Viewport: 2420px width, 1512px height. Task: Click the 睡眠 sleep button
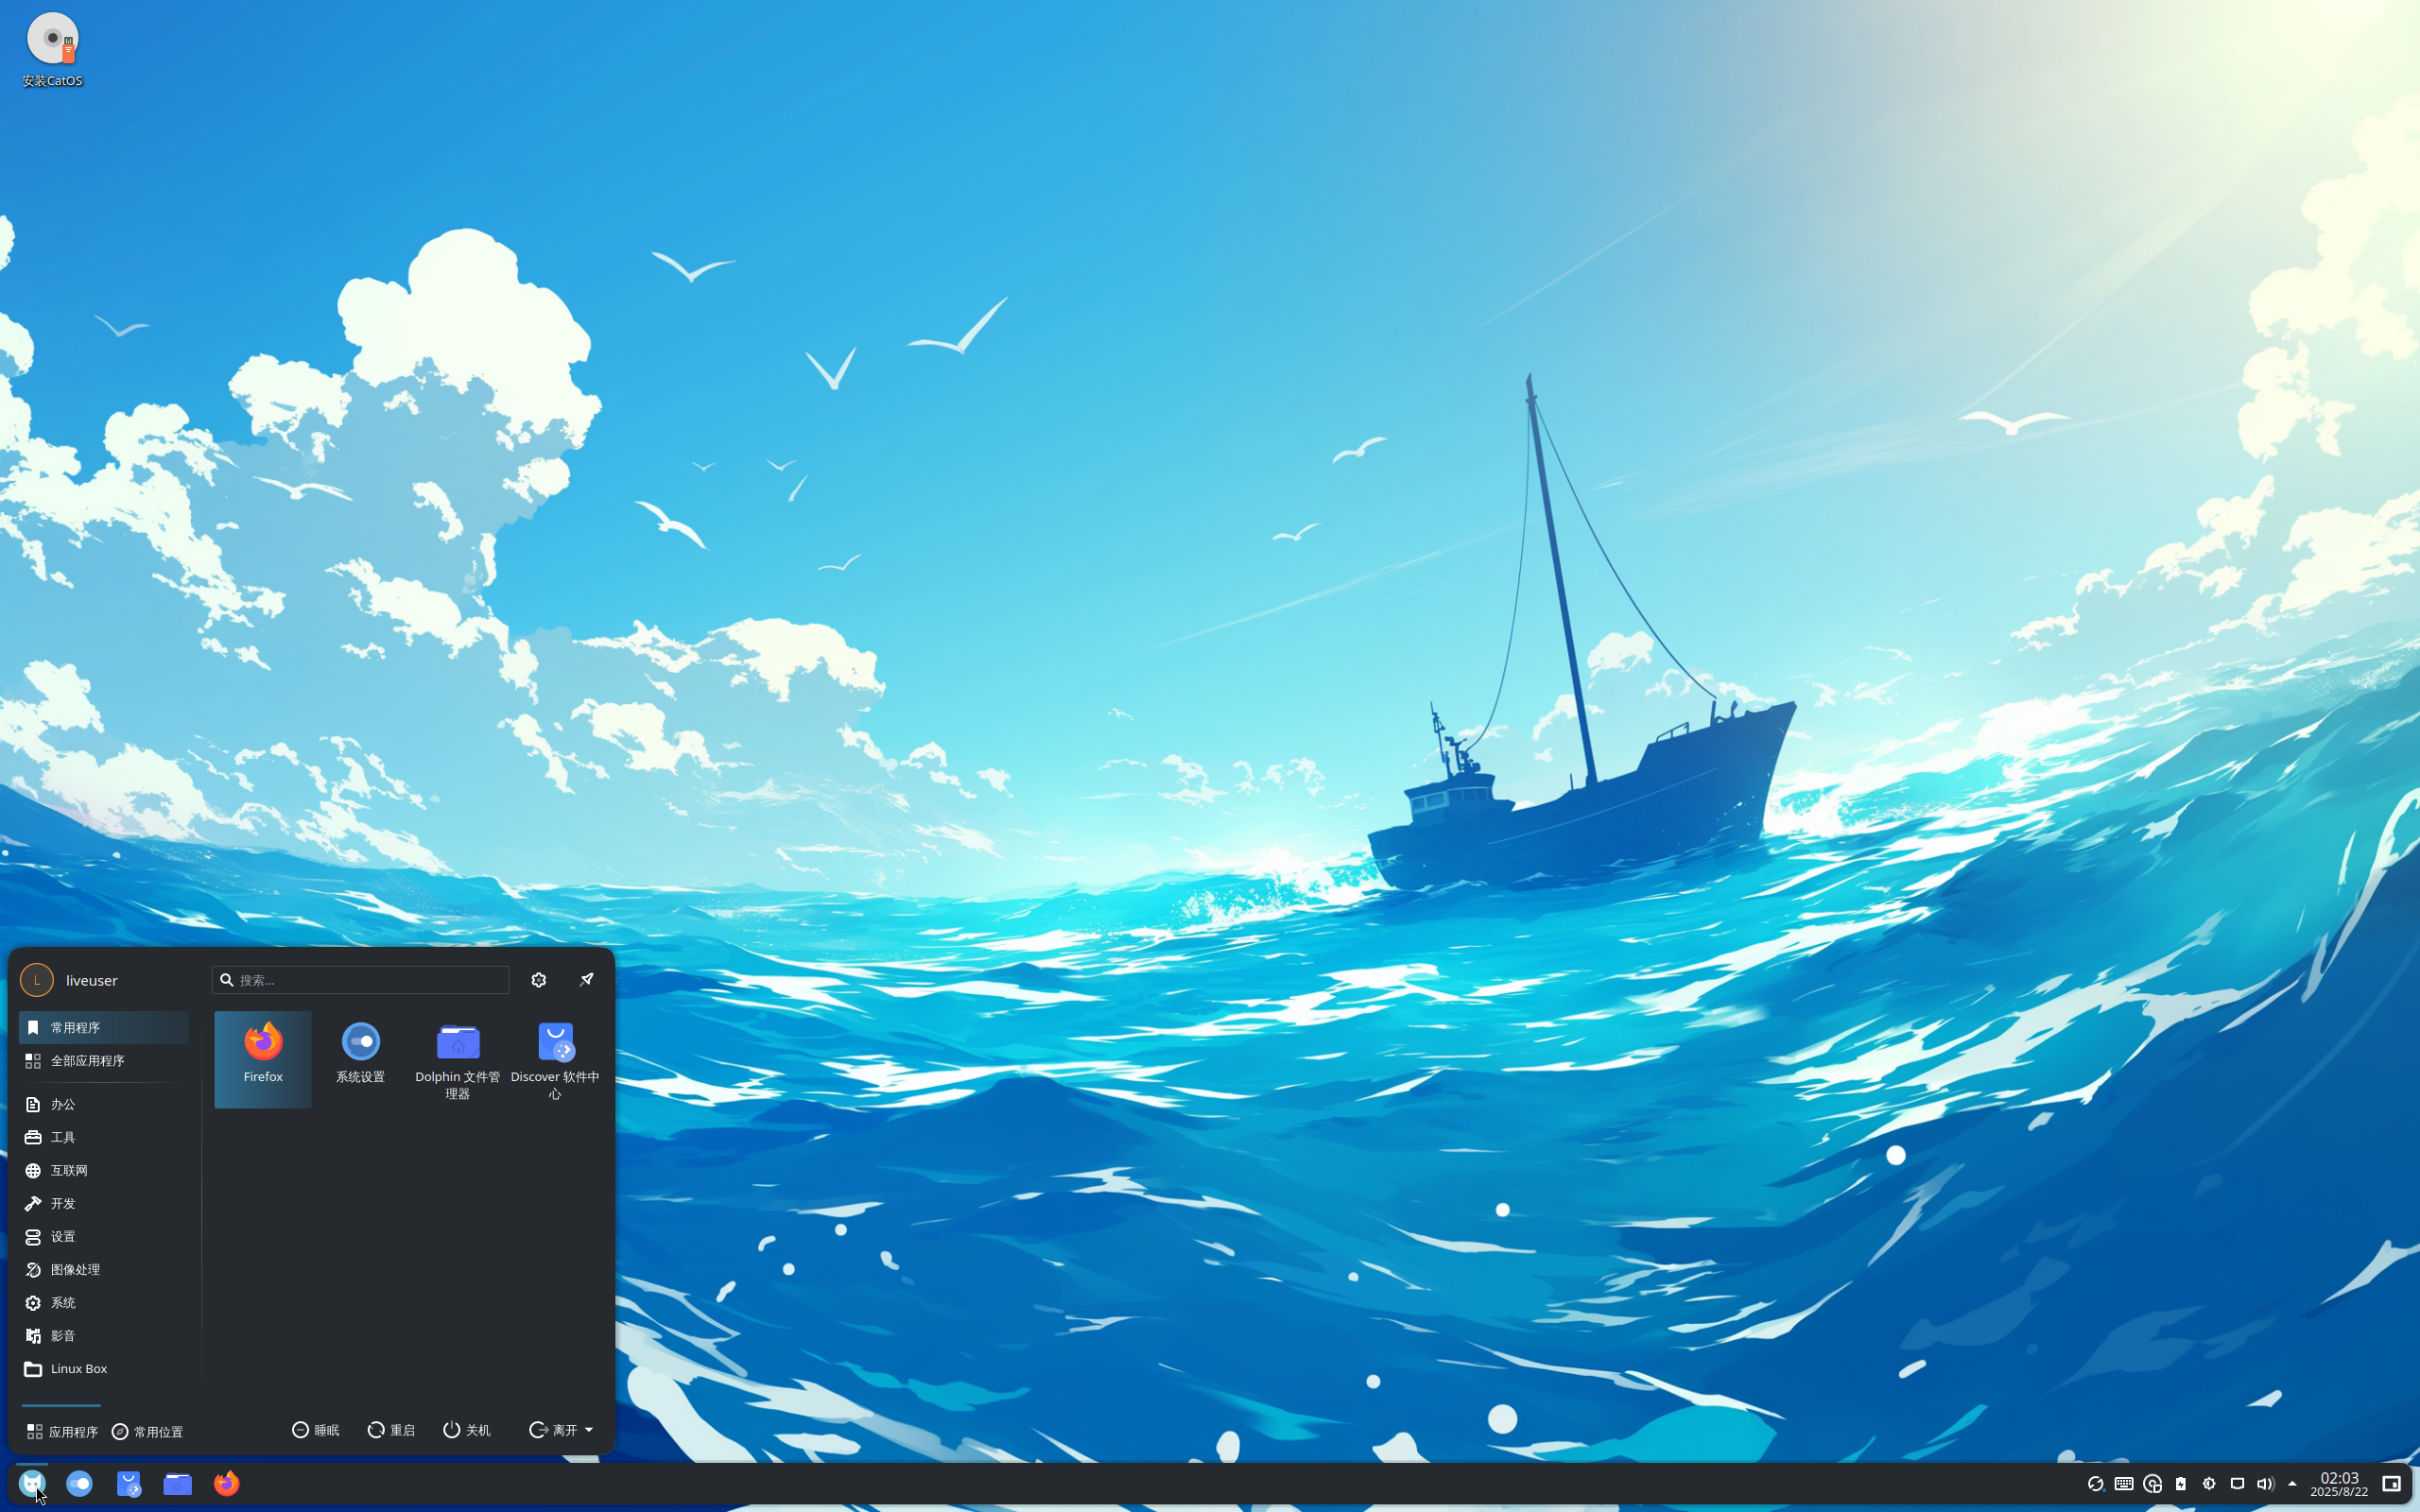tap(316, 1430)
